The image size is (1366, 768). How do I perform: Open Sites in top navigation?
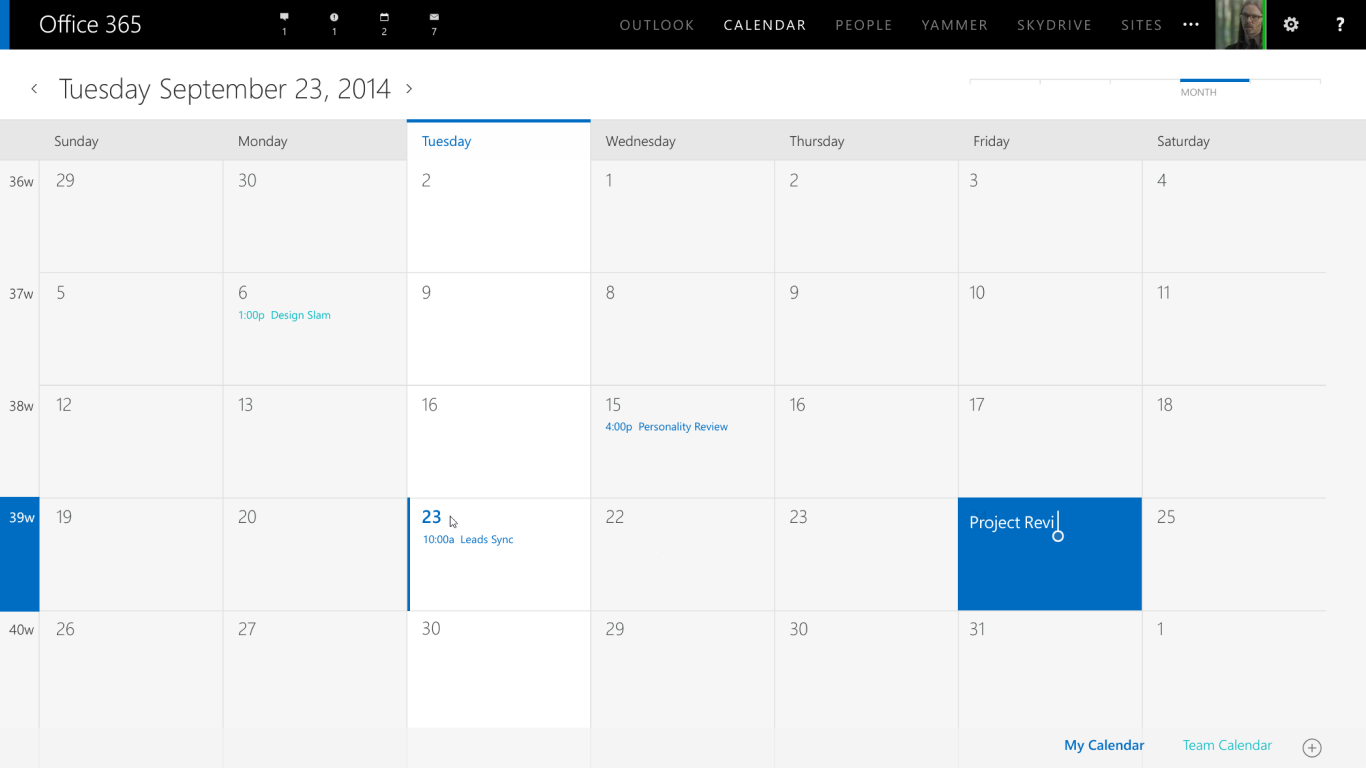1142,25
